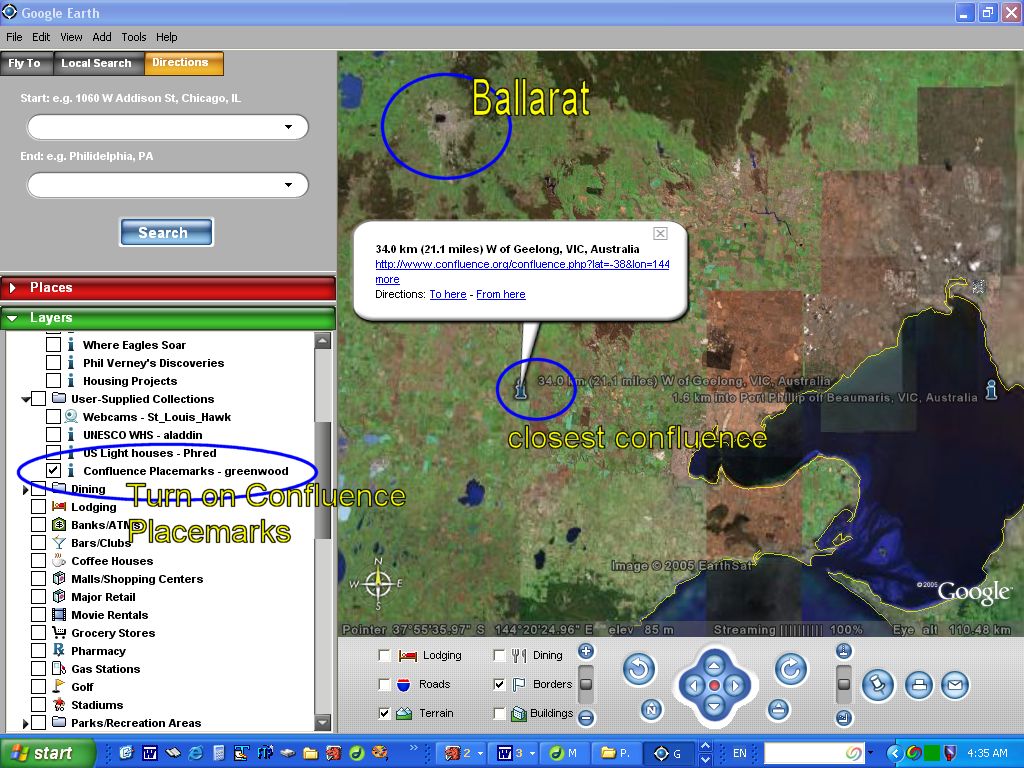Check Housing Projects layer
Screen dimensions: 1024x768
tap(54, 381)
